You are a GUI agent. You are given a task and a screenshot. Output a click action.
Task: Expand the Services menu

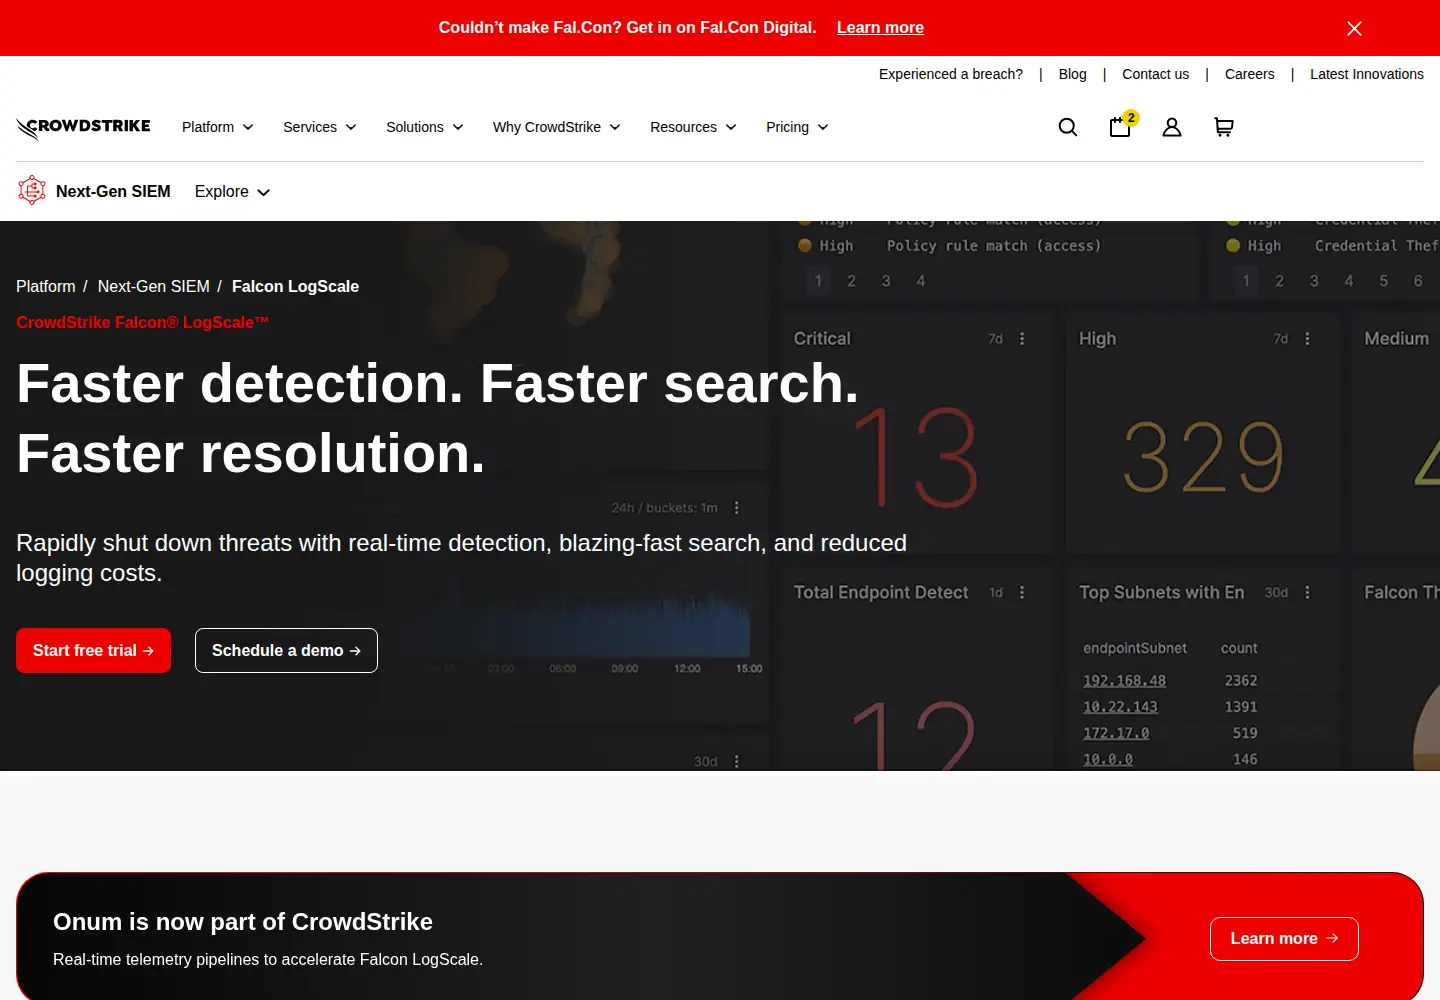coord(320,127)
